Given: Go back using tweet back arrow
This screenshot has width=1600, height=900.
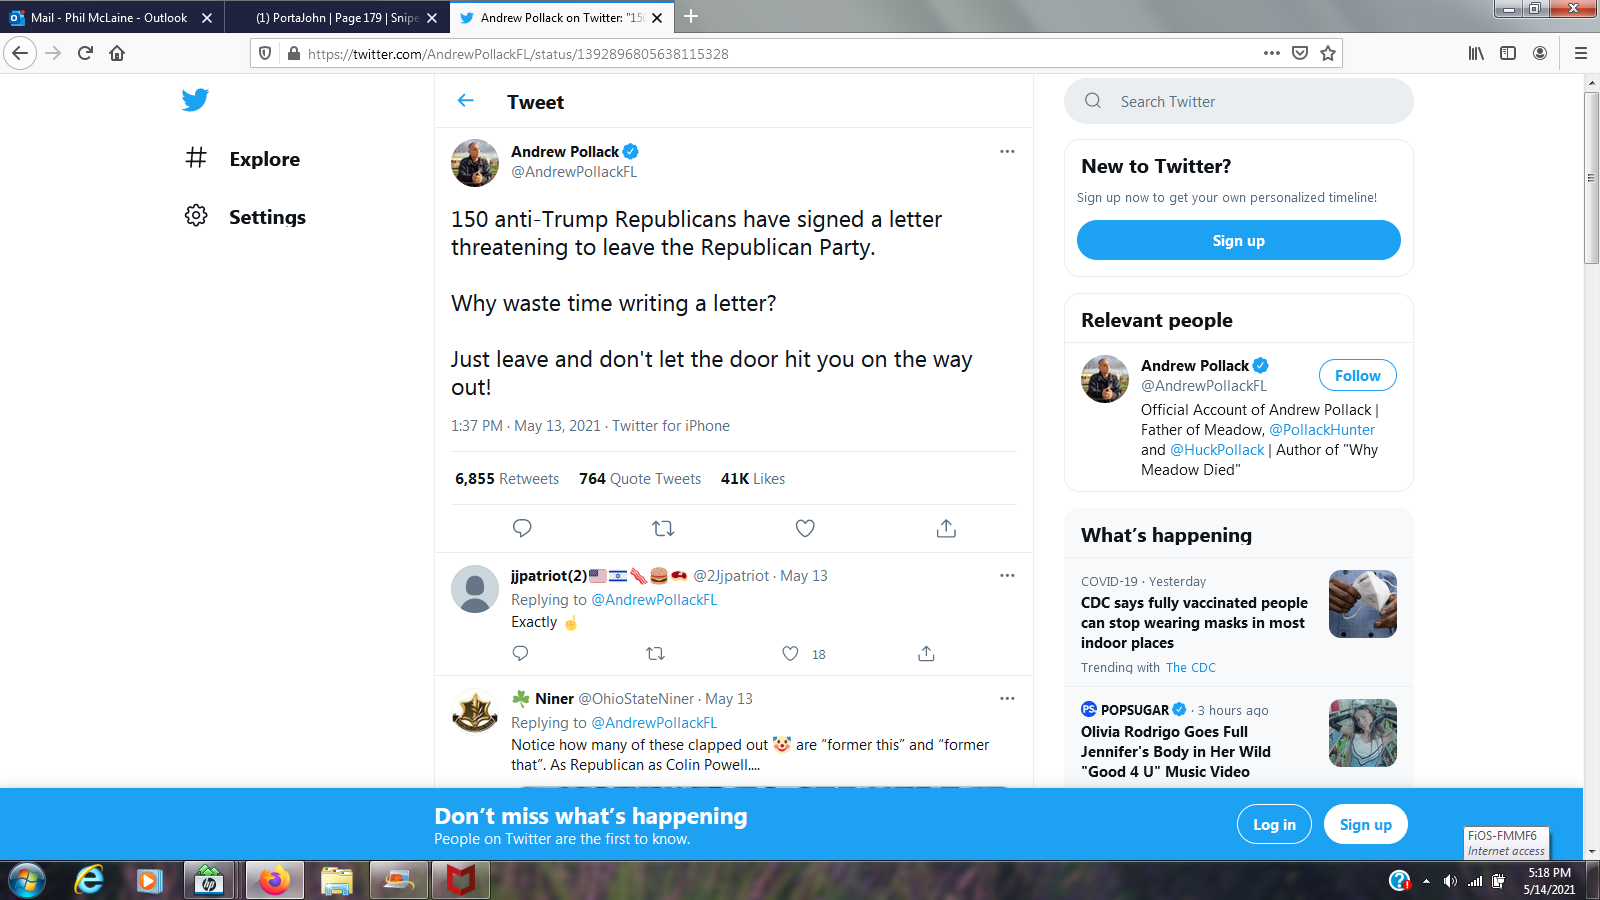Looking at the screenshot, I should [x=466, y=101].
